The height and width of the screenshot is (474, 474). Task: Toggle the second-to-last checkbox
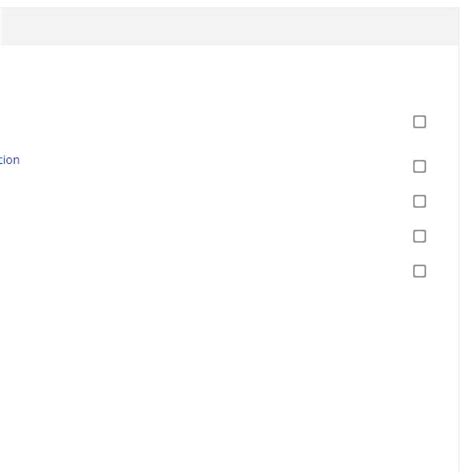(419, 236)
